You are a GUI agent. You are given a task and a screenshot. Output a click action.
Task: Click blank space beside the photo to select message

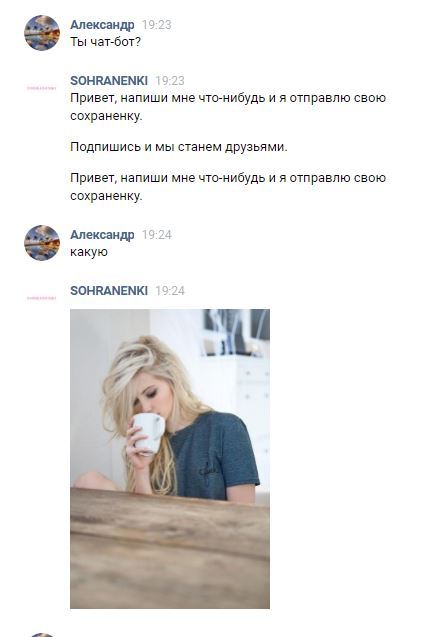click(345, 459)
